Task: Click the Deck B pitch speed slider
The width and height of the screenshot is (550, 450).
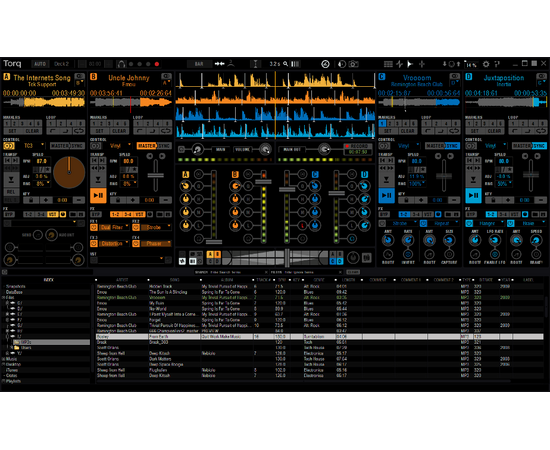Action: (155, 176)
